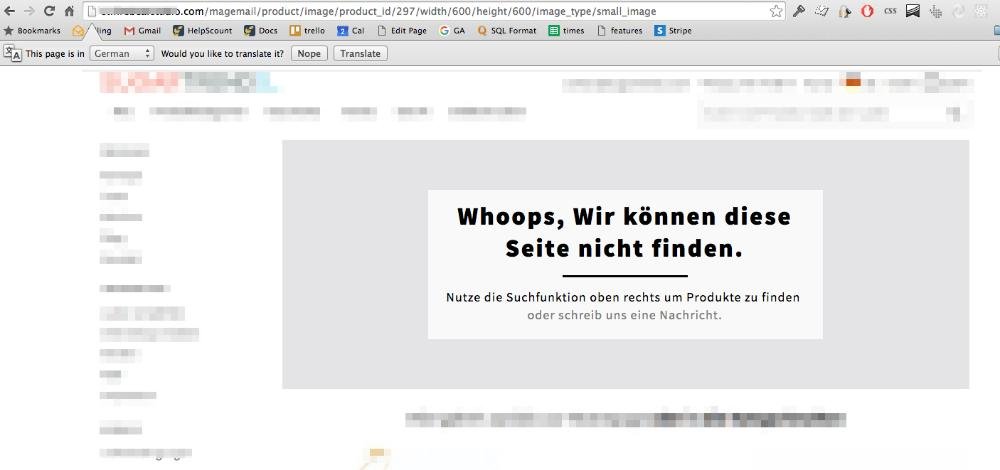Click the URL address bar

pos(430,11)
